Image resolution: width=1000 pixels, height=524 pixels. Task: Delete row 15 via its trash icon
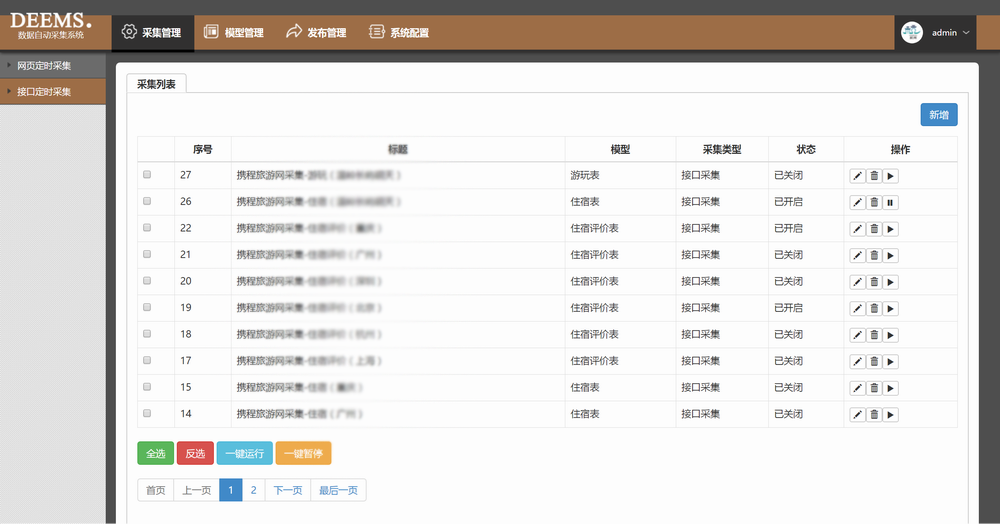[874, 388]
